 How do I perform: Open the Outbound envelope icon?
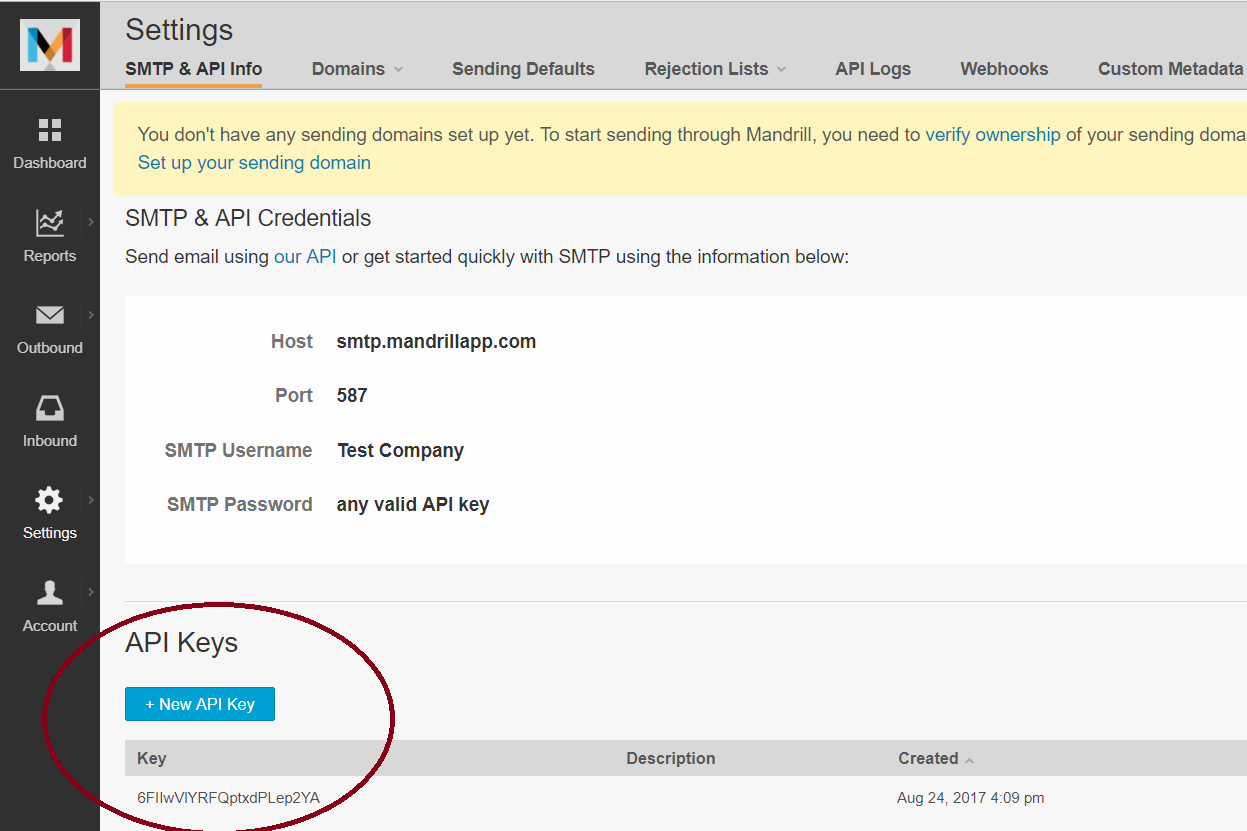click(x=50, y=316)
